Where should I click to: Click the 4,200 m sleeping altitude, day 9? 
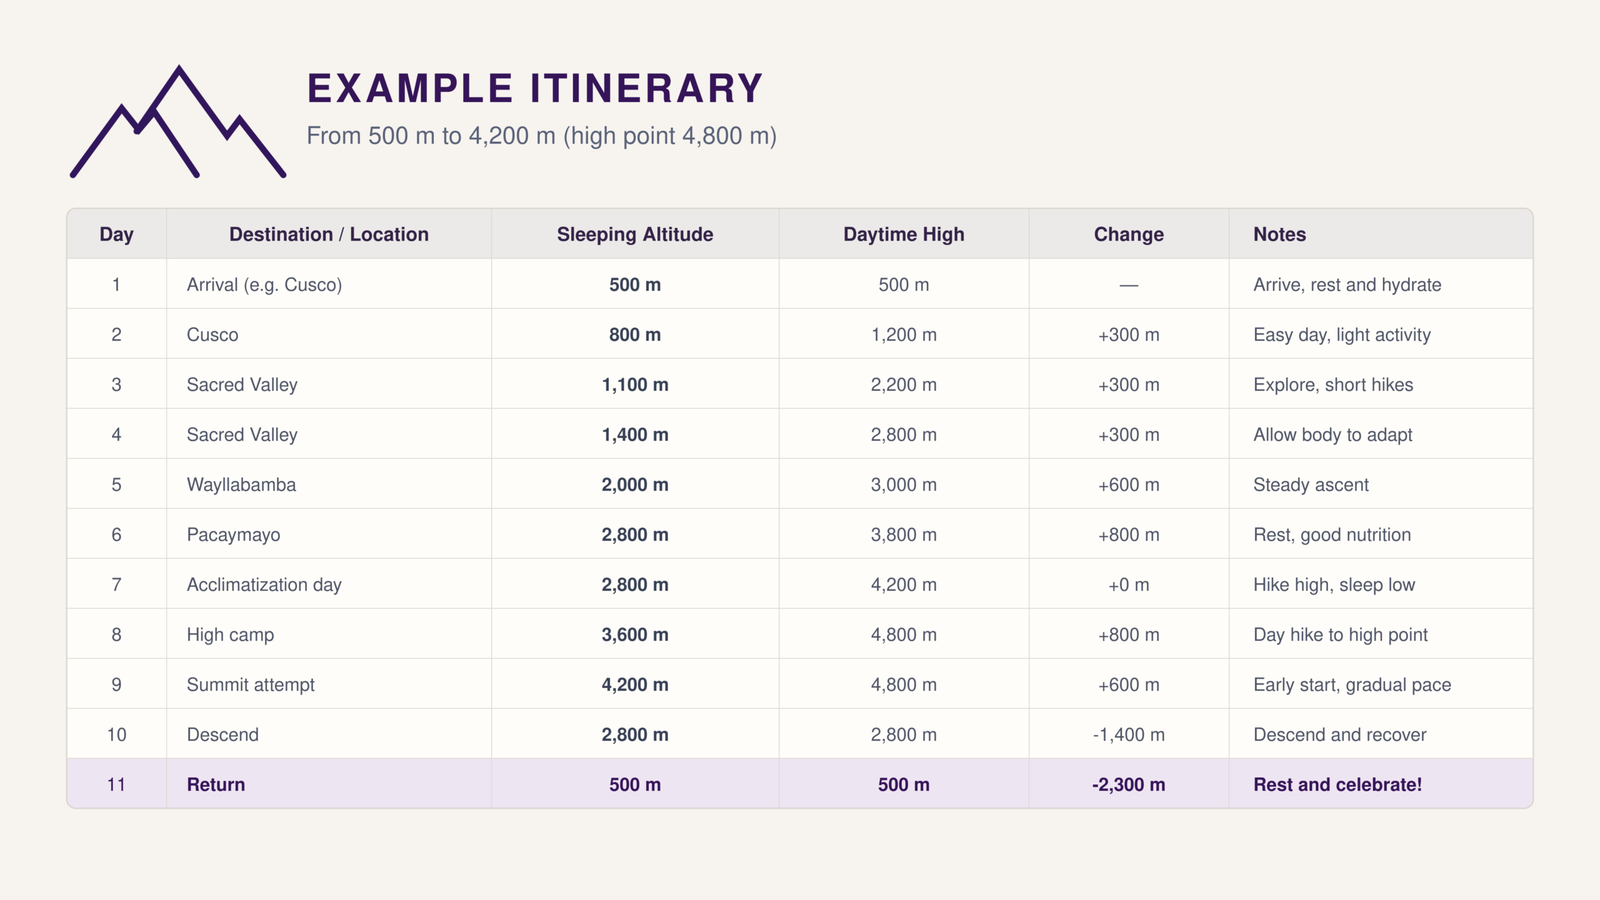click(x=635, y=685)
